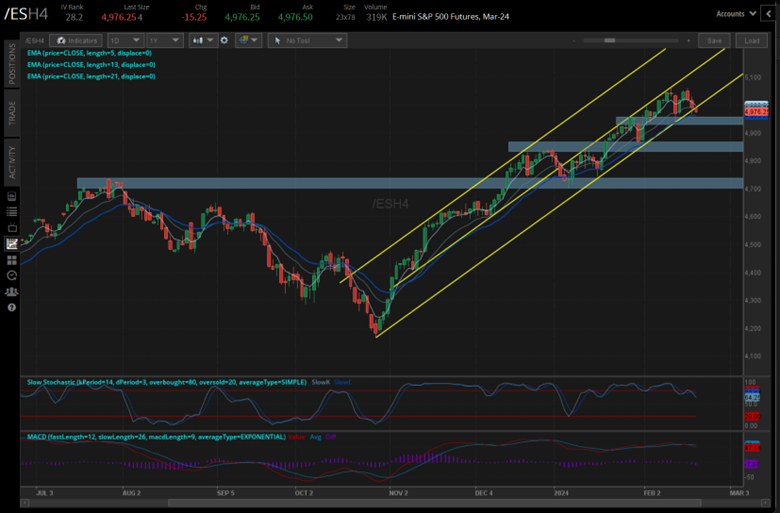This screenshot has width=780, height=513.
Task: Collapse the right panel with arrow icon
Action: pyautogui.click(x=770, y=14)
